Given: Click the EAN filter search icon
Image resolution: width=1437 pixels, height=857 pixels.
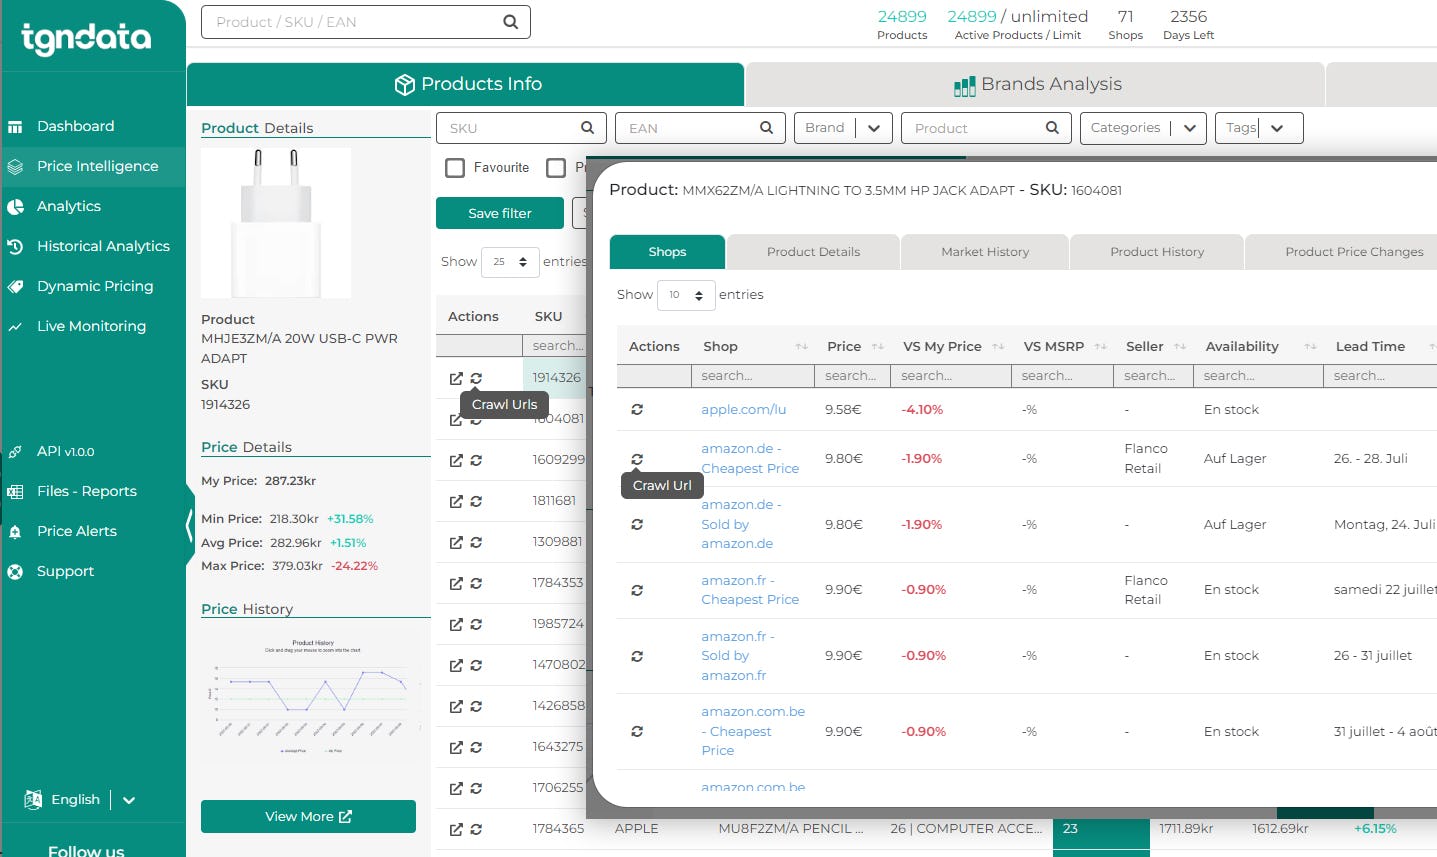Looking at the screenshot, I should click(766, 128).
